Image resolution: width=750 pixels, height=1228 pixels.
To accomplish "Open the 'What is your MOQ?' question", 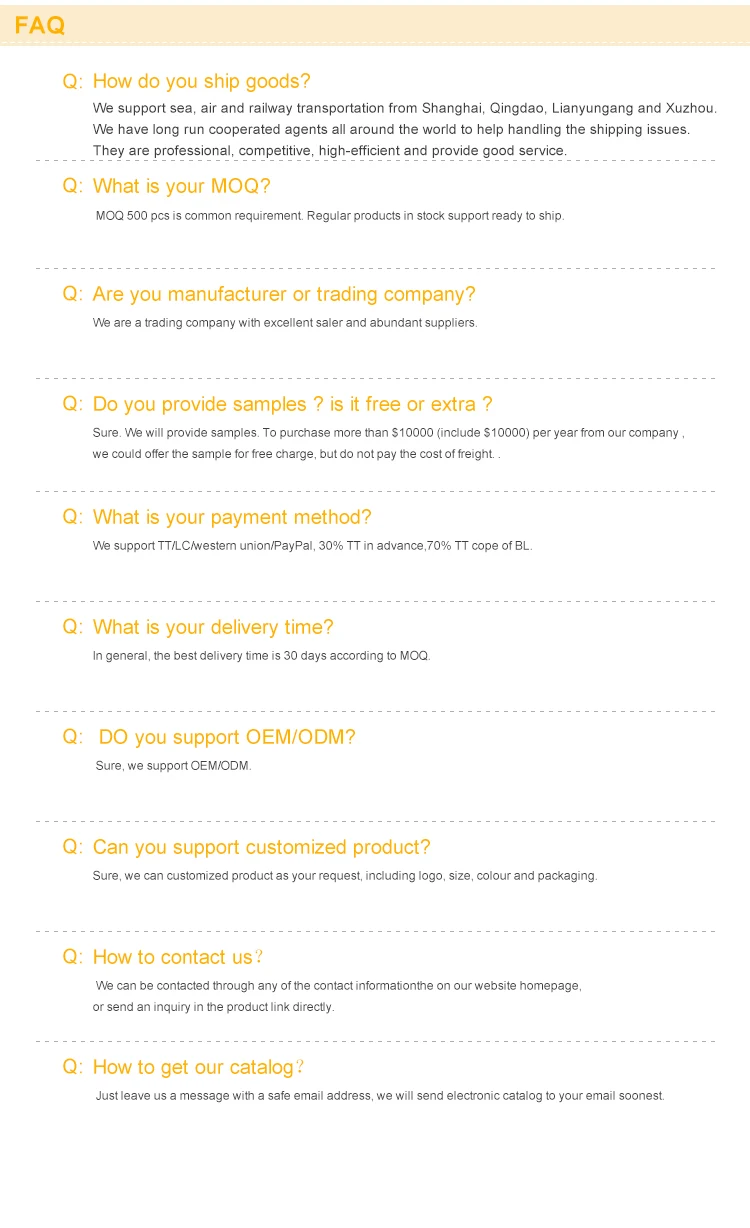I will point(181,187).
